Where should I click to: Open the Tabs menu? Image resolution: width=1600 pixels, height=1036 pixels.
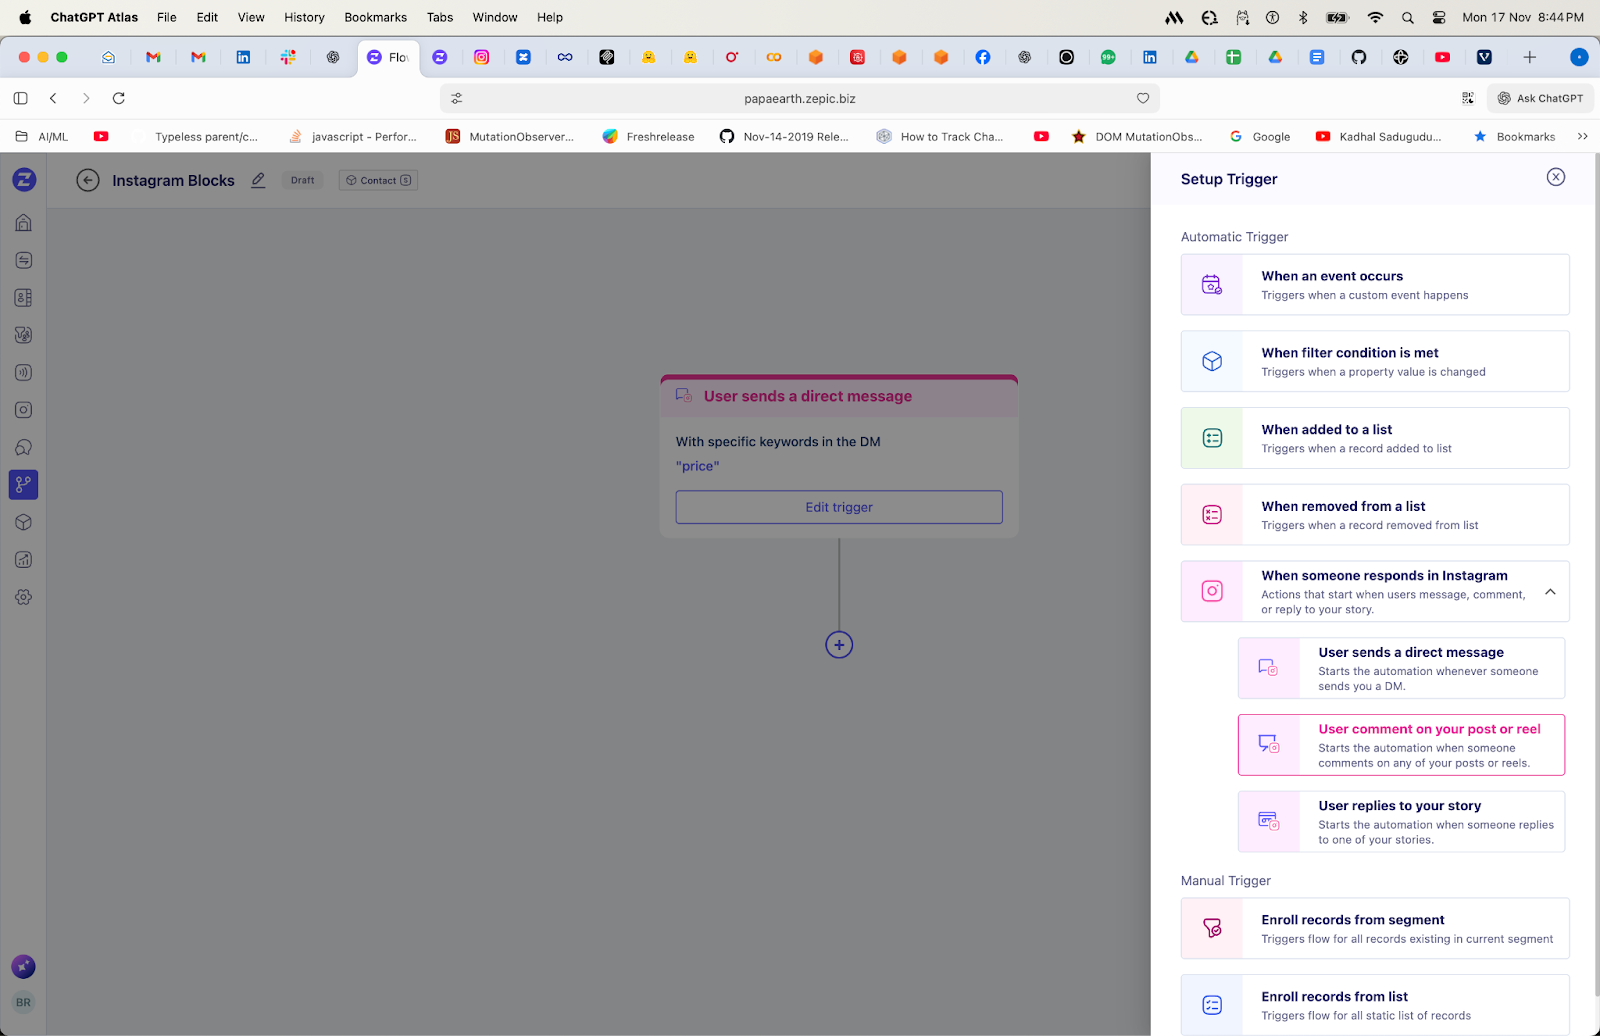tap(440, 17)
